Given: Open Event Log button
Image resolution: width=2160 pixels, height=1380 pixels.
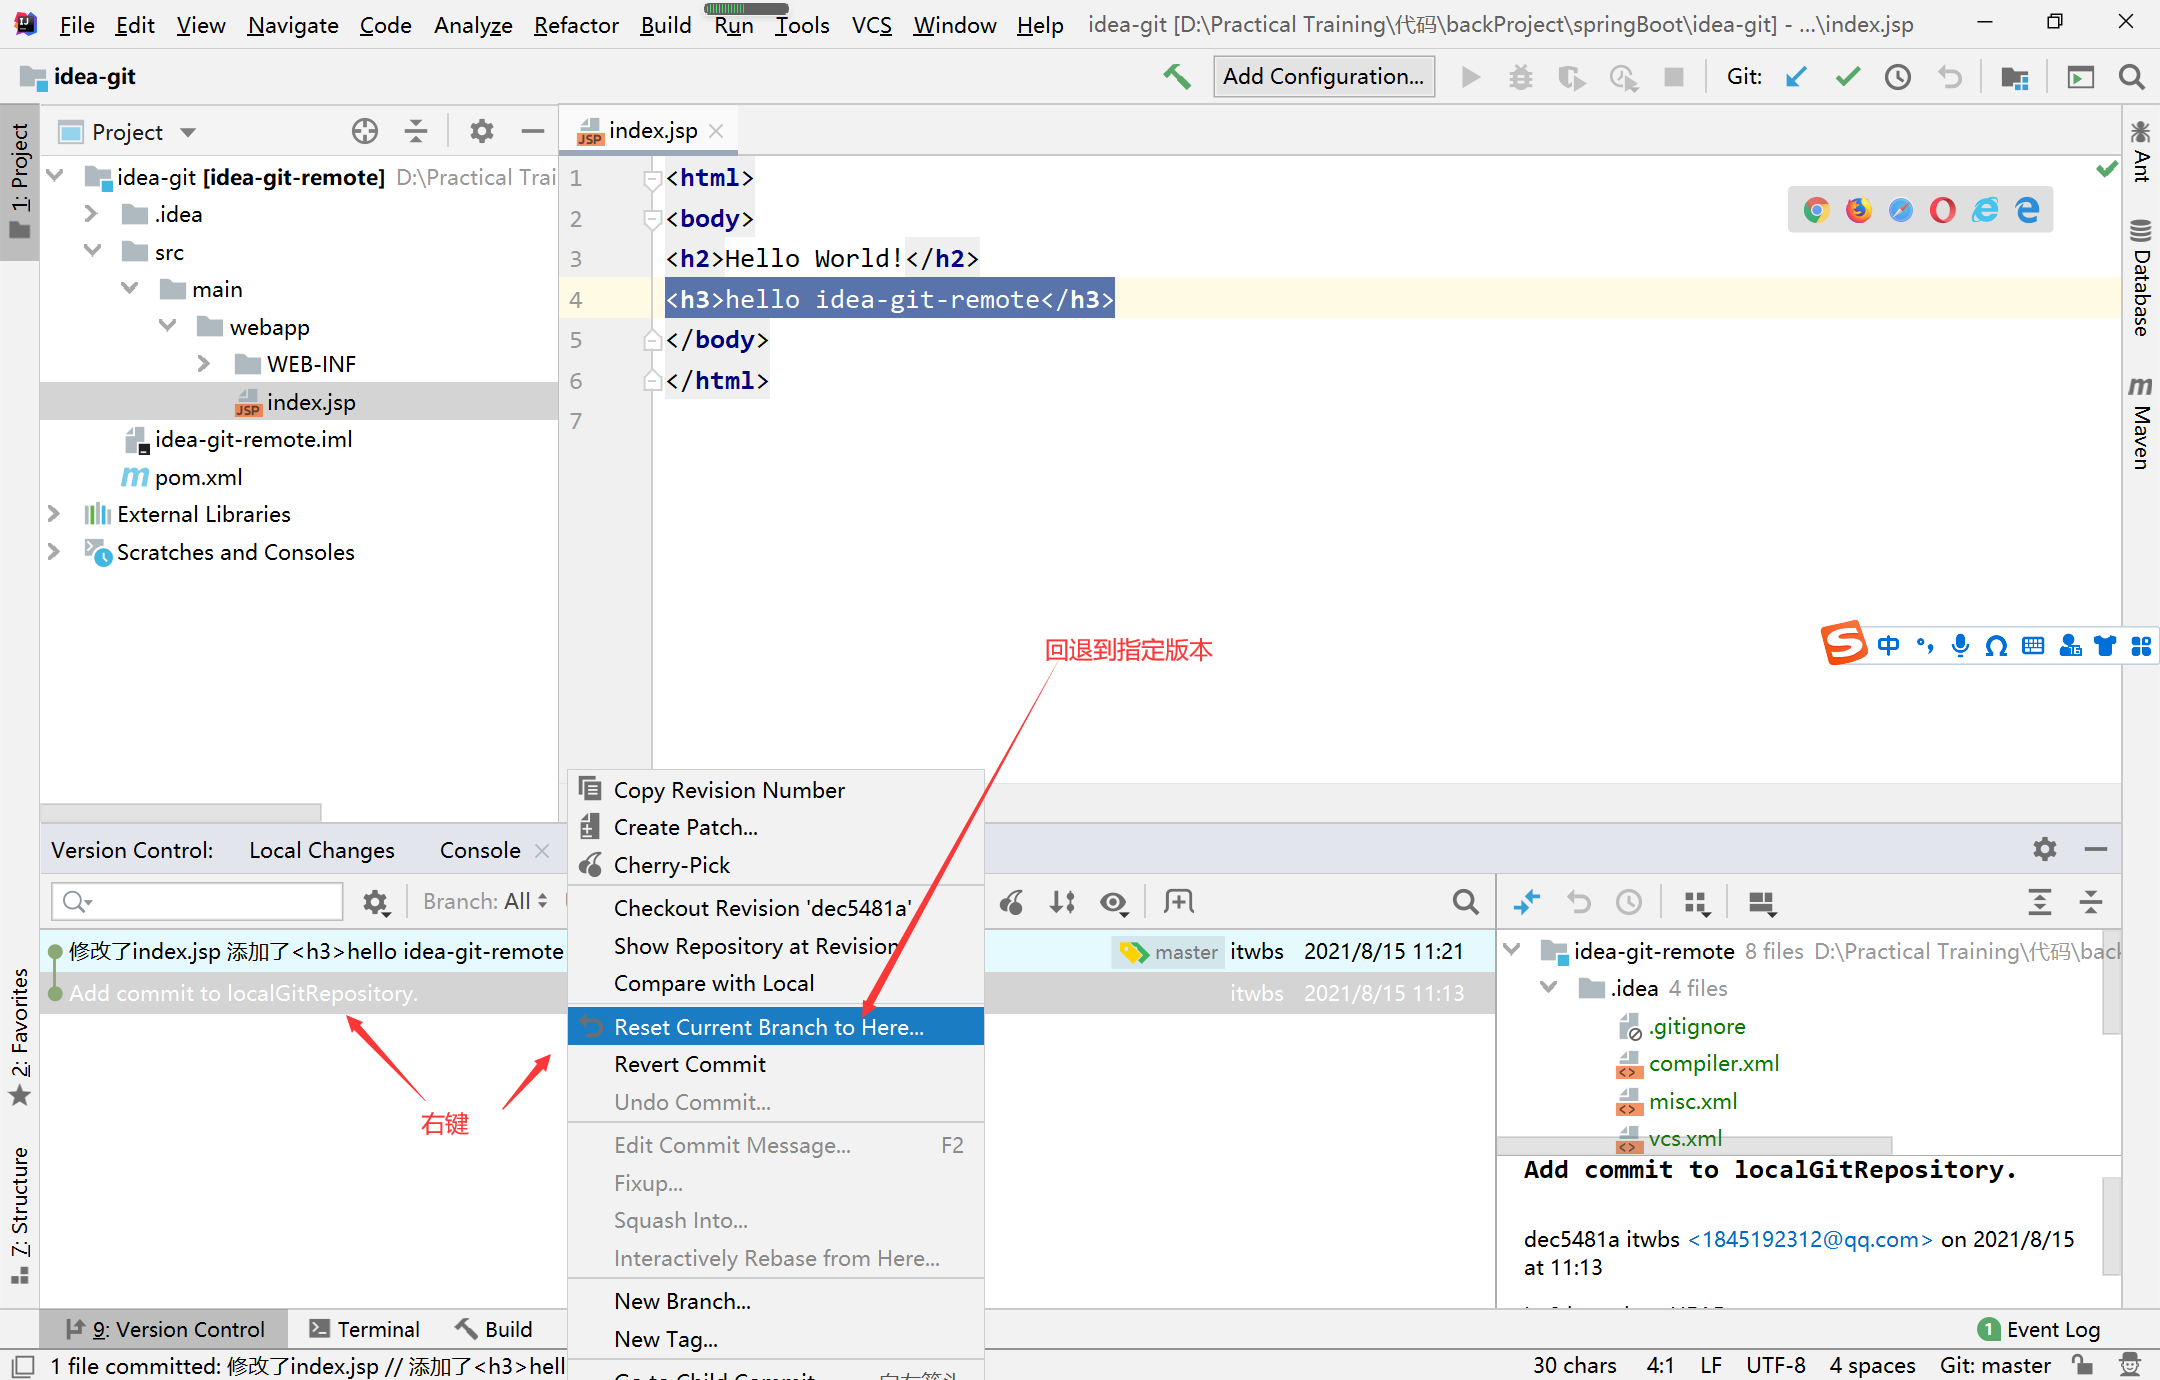Looking at the screenshot, I should (2039, 1329).
